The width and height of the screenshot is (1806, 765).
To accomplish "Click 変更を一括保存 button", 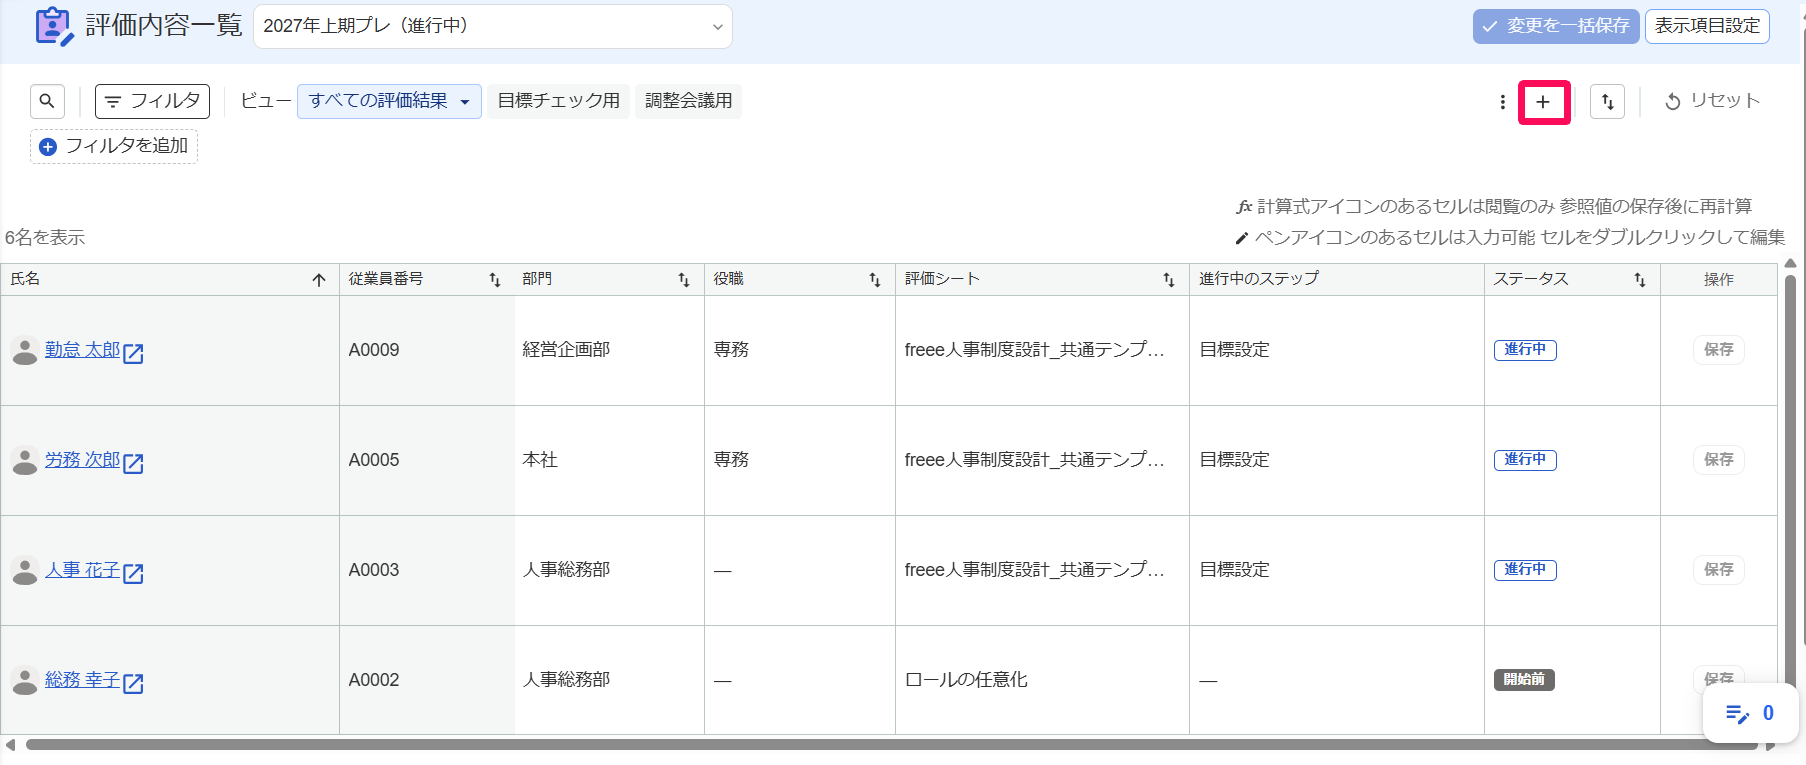I will (x=1556, y=26).
